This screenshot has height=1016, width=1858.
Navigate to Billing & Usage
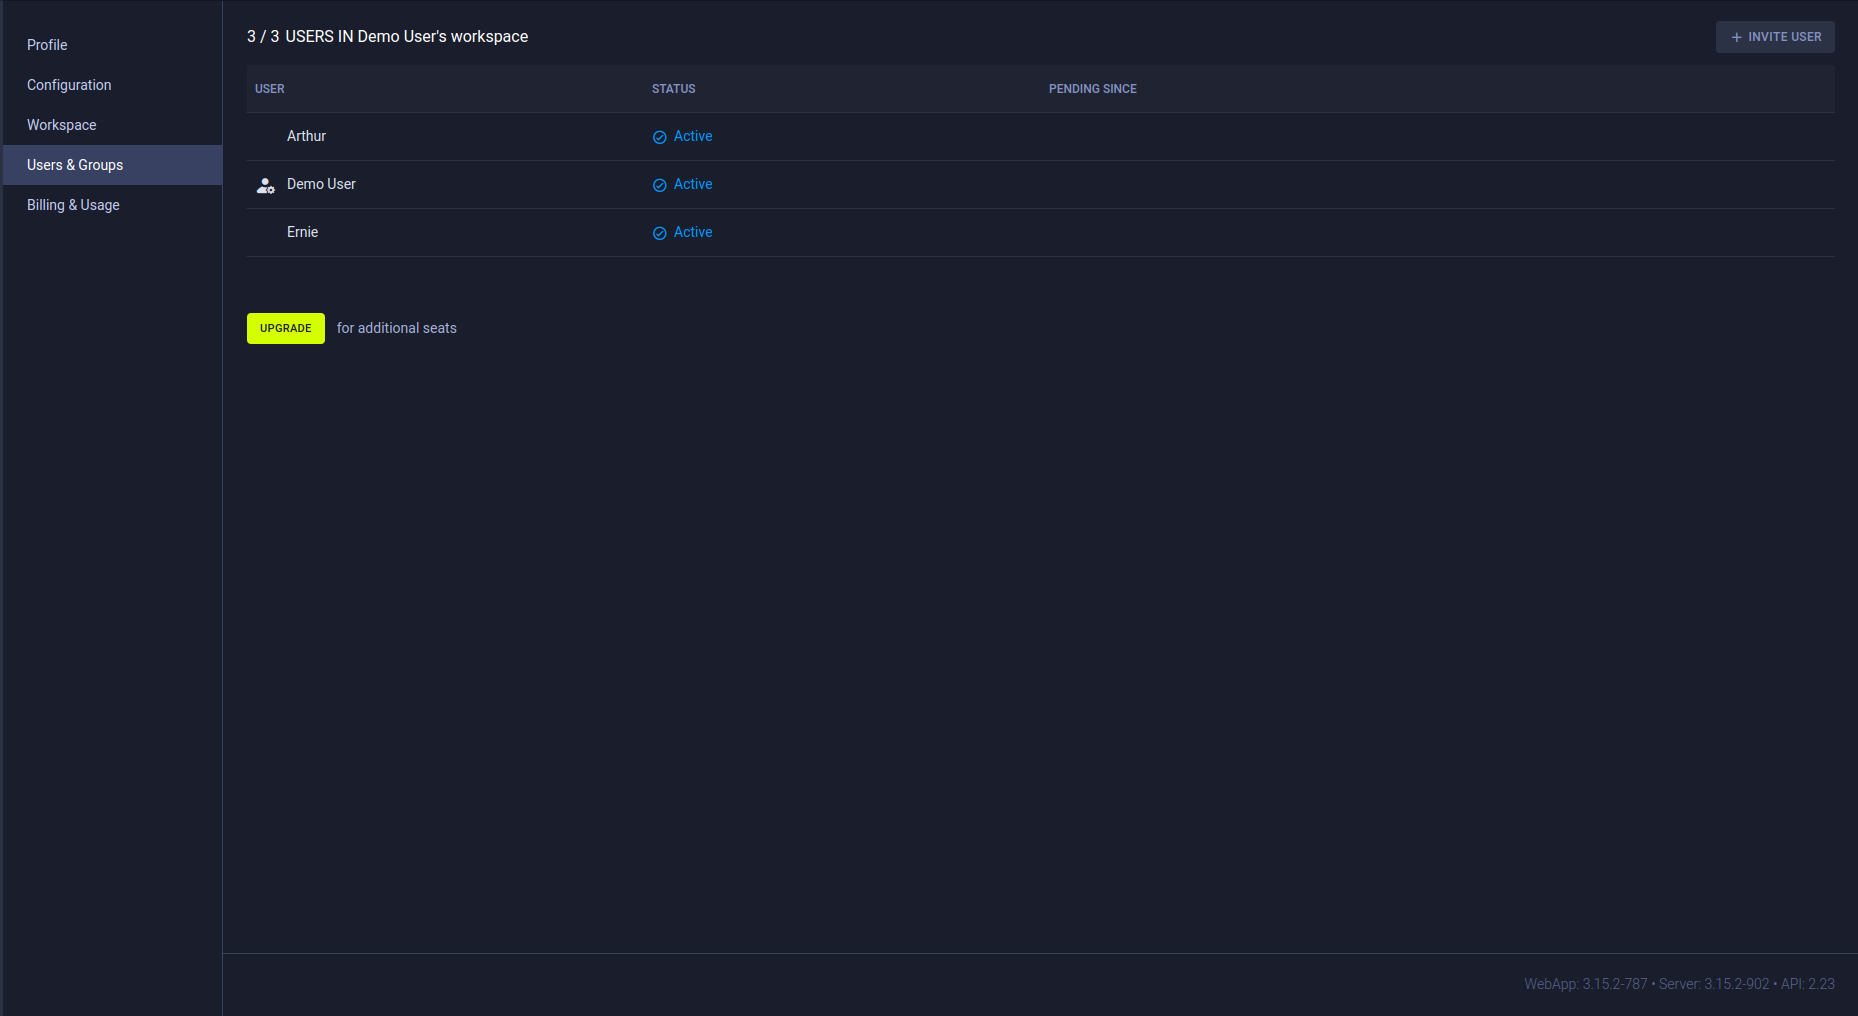pos(73,205)
